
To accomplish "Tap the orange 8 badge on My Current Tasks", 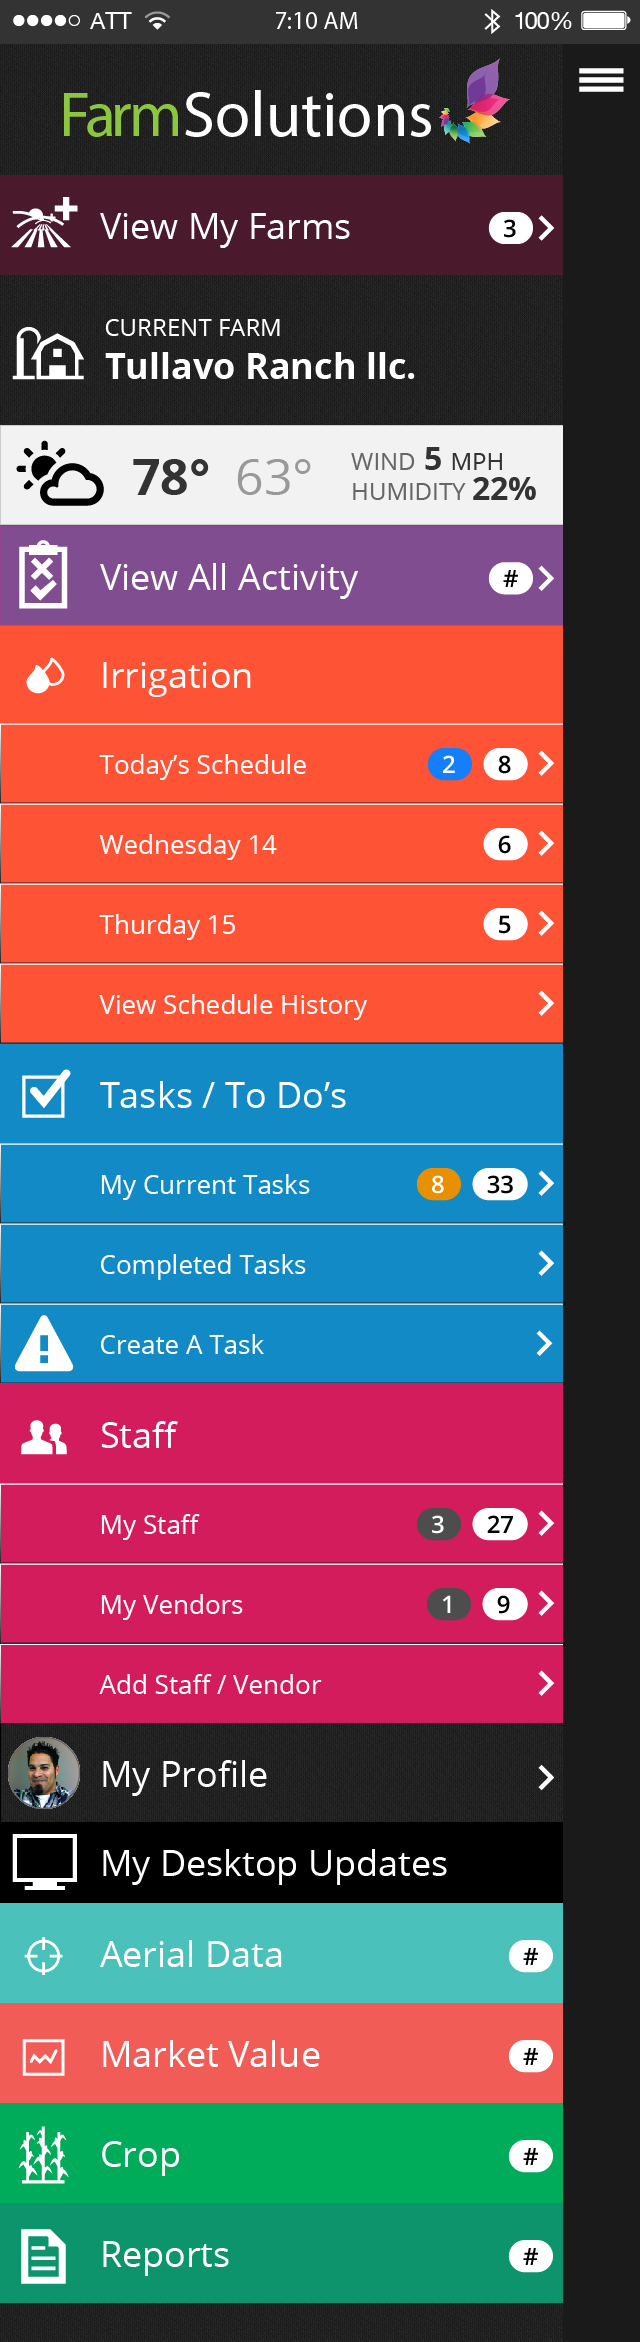I will 438,1185.
